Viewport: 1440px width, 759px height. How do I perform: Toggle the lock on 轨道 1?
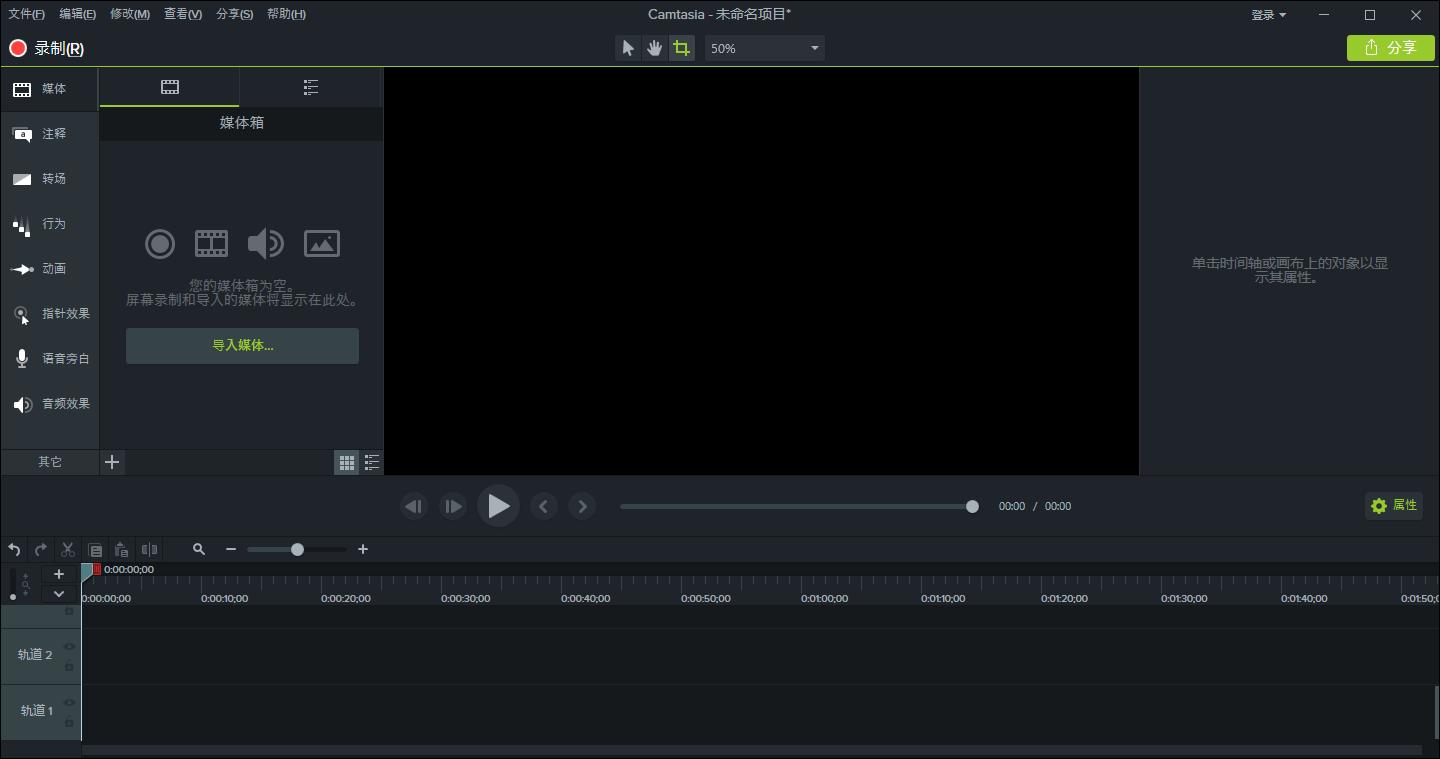click(69, 722)
